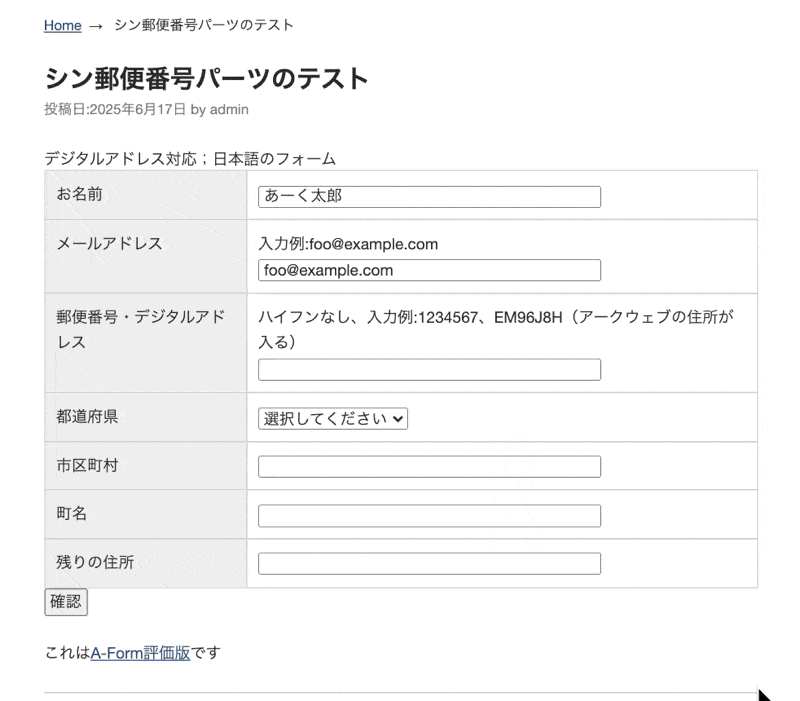Image resolution: width=800 pixels, height=701 pixels.
Task: Click the お名前 name input field
Action: tap(429, 196)
